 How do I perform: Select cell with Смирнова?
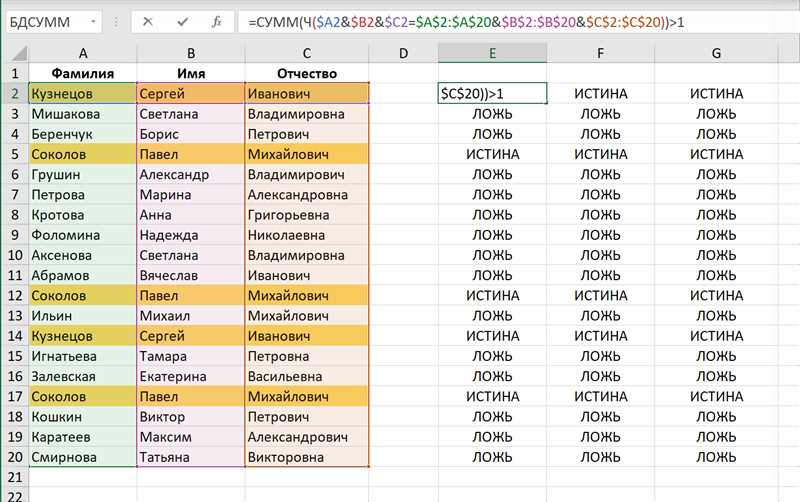pyautogui.click(x=83, y=457)
